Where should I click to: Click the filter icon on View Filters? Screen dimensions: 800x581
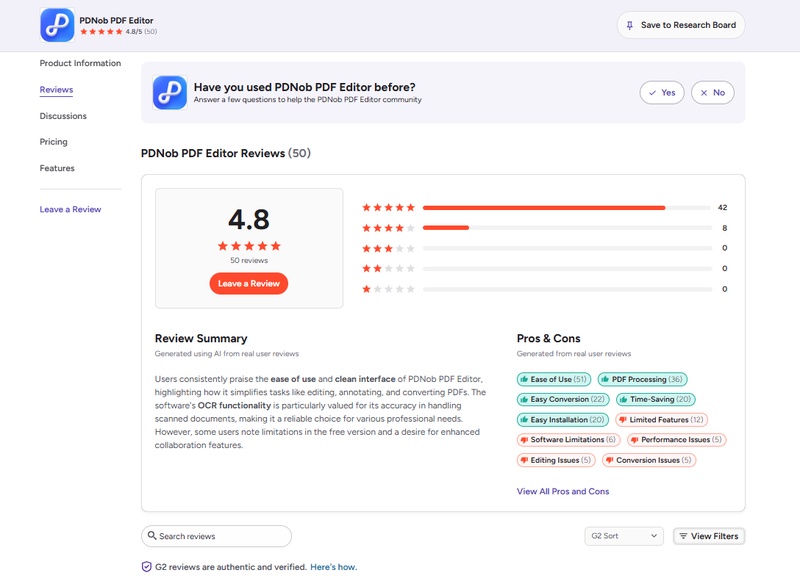683,536
